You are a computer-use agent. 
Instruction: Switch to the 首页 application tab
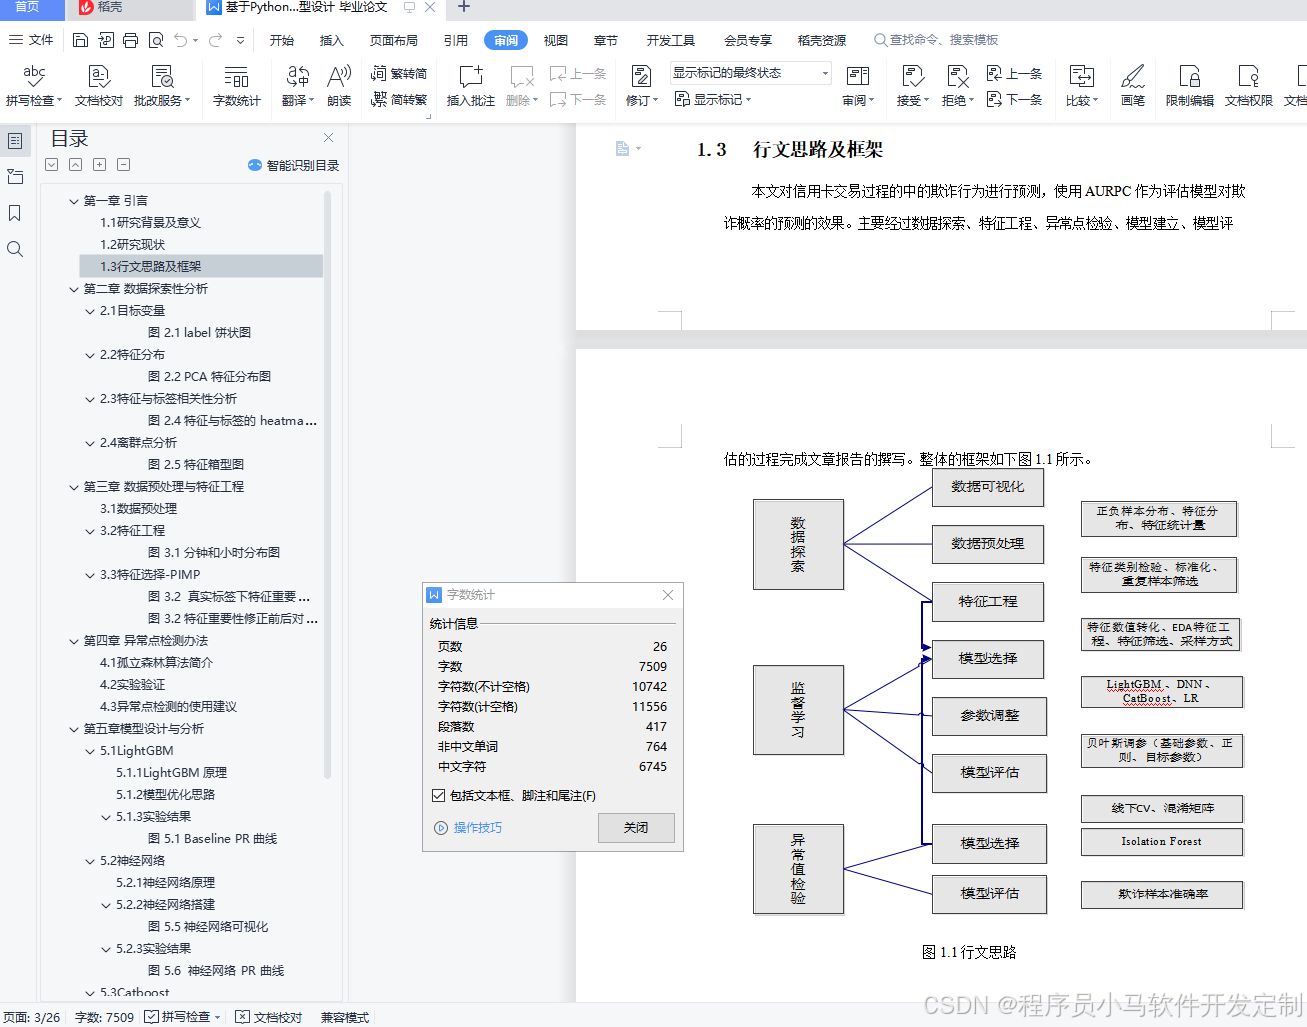pos(30,10)
